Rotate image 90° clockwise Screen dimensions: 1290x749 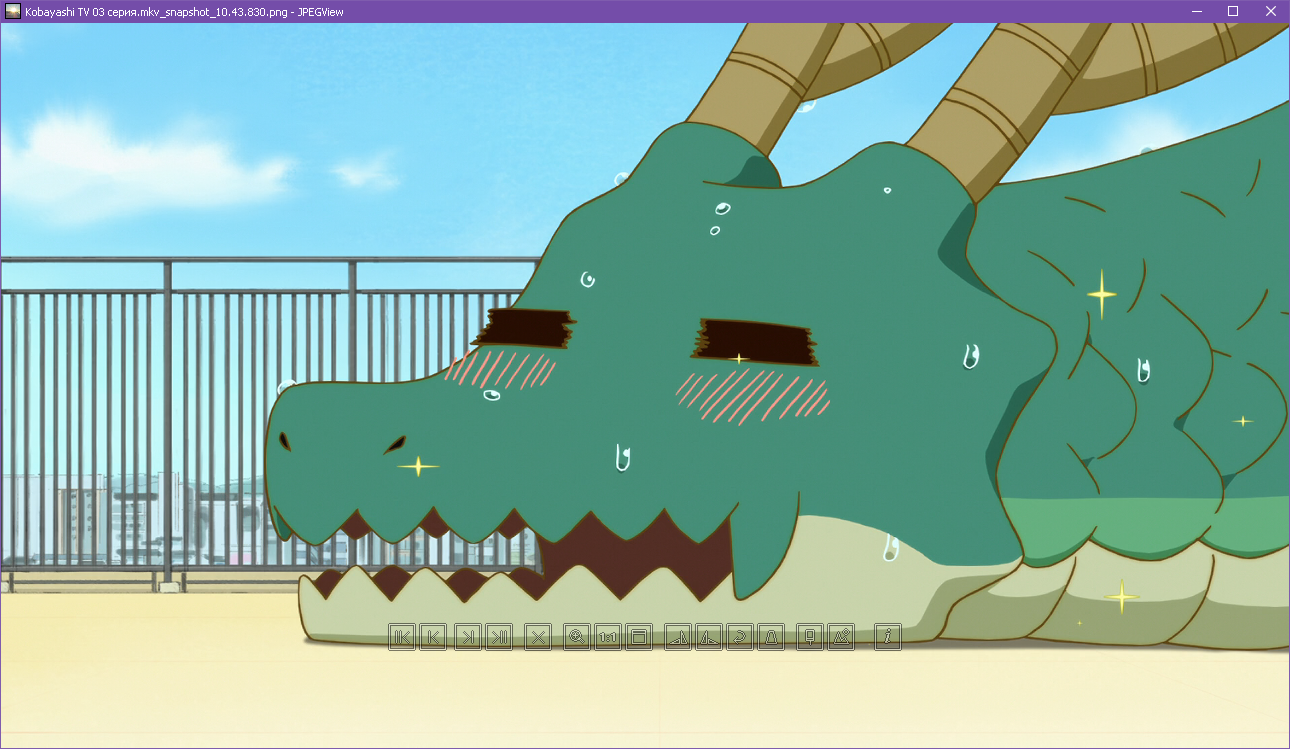678,637
